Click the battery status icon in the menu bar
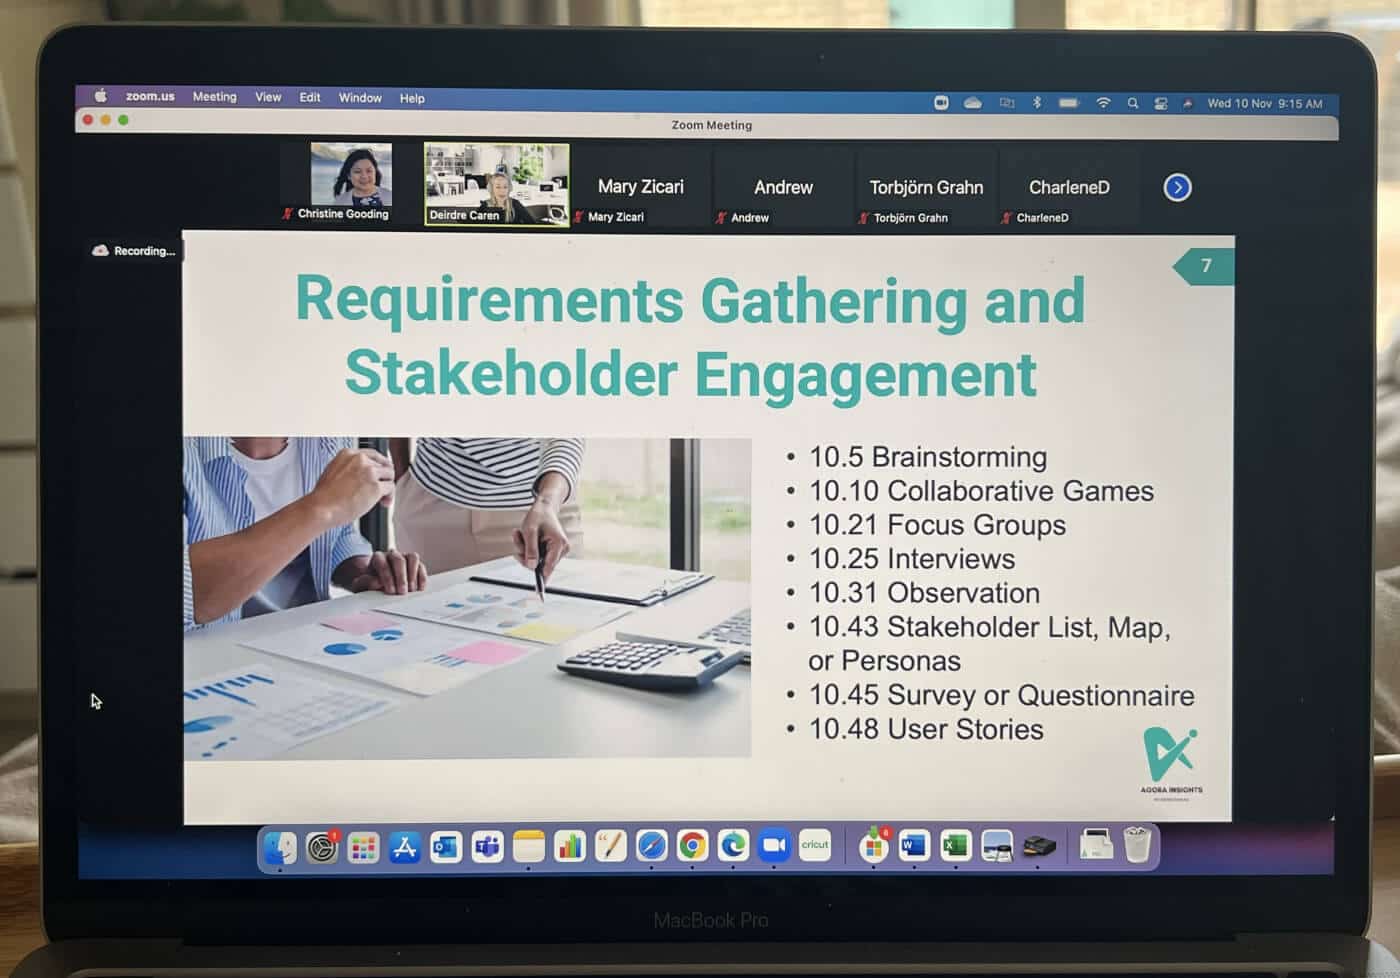Viewport: 1400px width, 978px height. coord(1069,103)
